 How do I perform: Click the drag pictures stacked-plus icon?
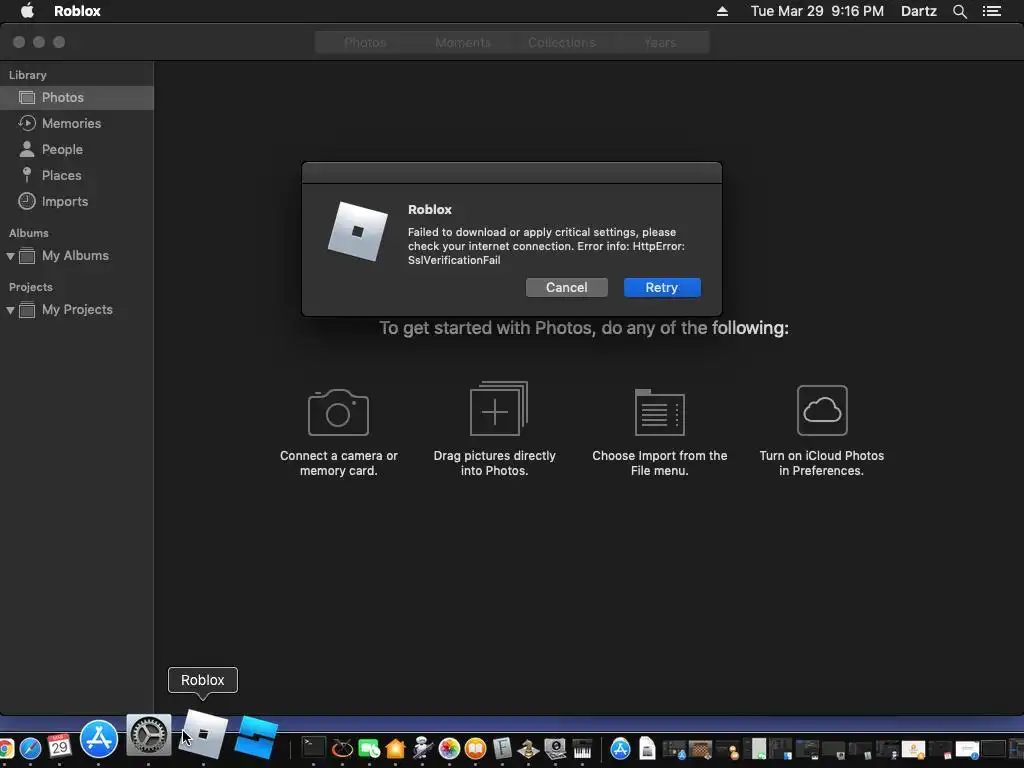pyautogui.click(x=498, y=409)
